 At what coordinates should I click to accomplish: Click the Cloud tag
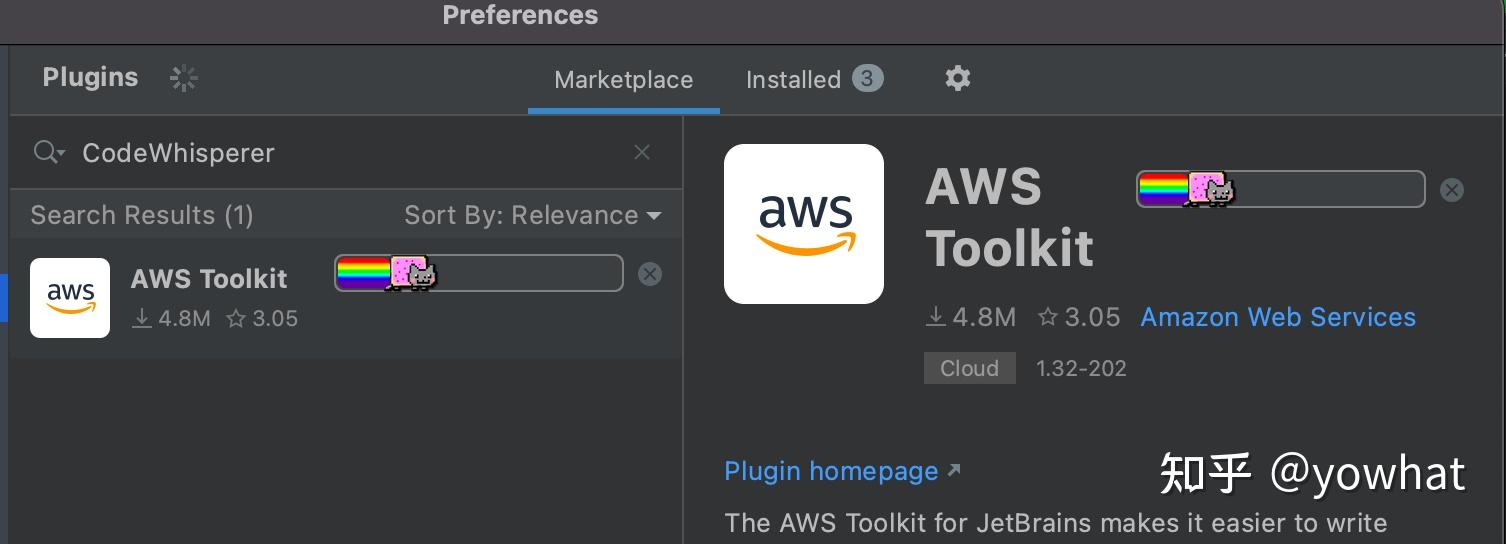pyautogui.click(x=970, y=368)
